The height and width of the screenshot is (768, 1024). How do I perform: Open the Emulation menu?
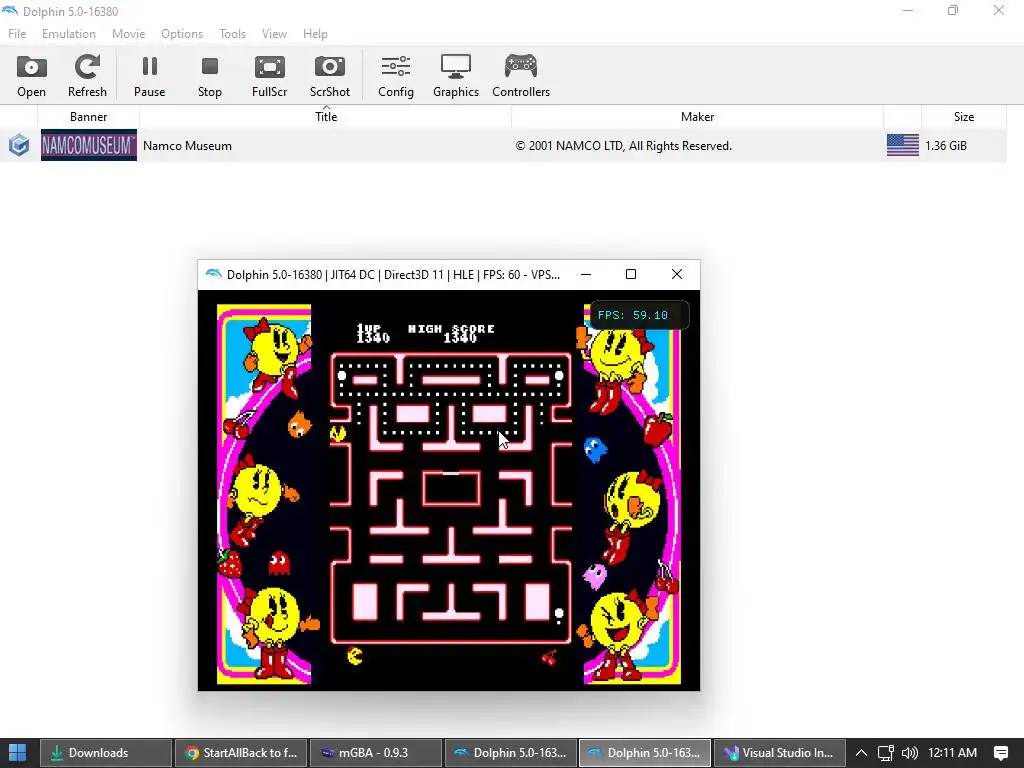click(x=69, y=34)
